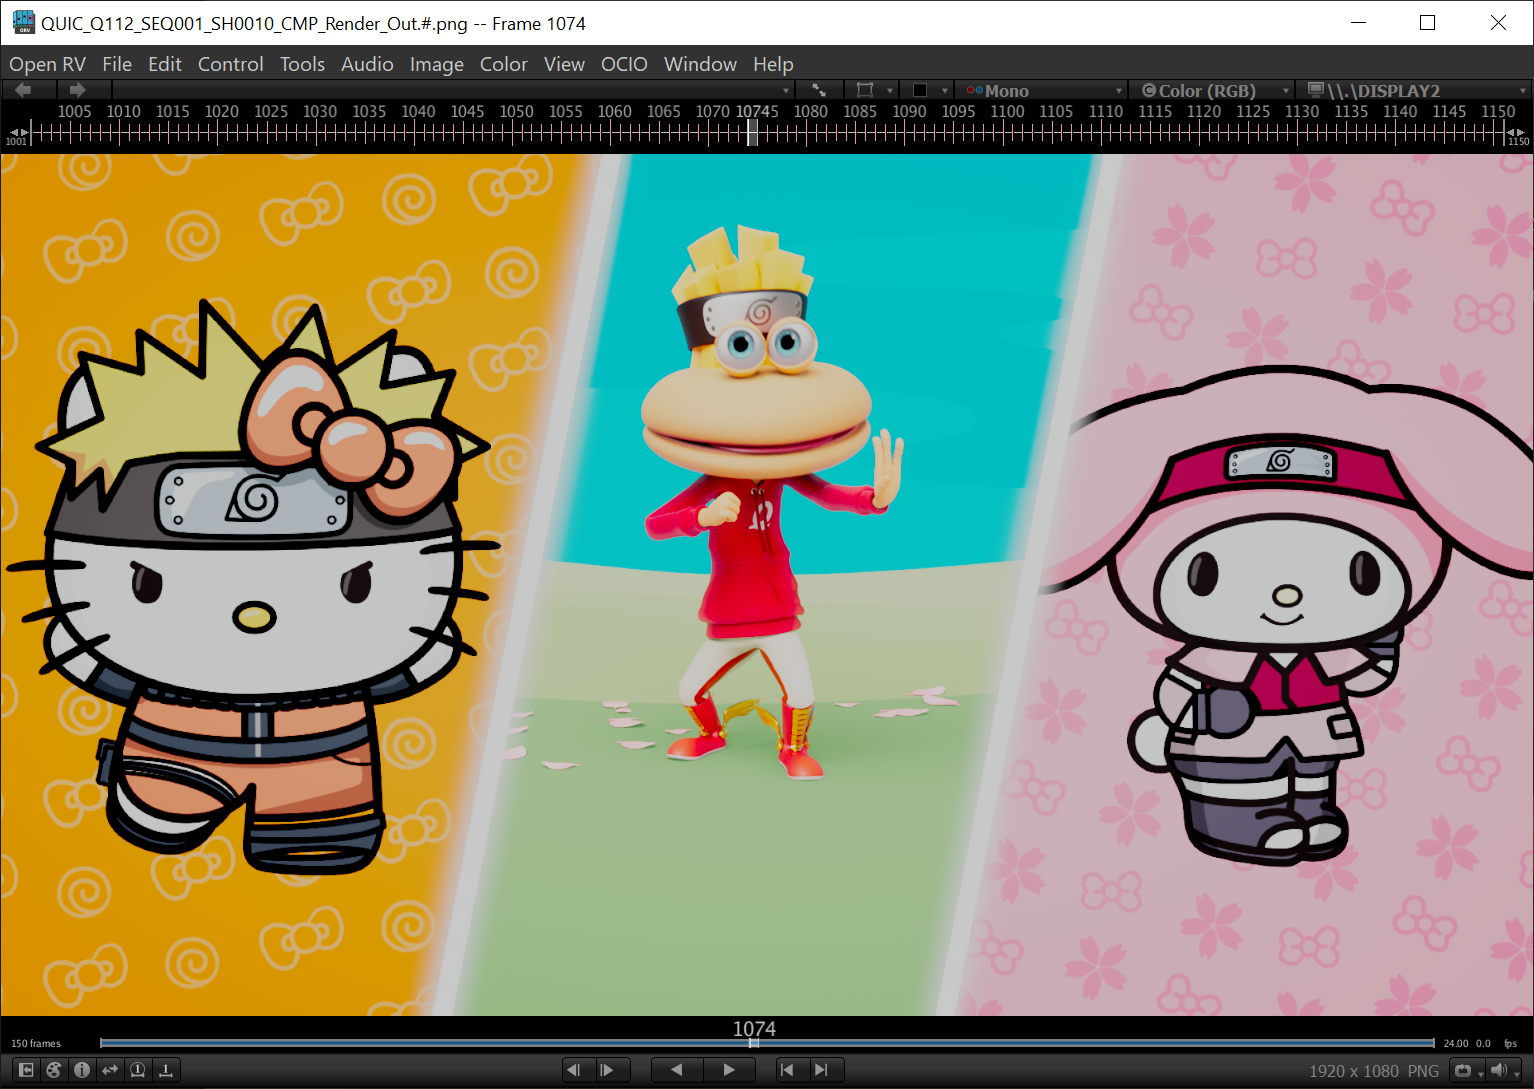The height and width of the screenshot is (1089, 1534).
Task: Click the frame content icon in top toolbar
Action: click(865, 90)
